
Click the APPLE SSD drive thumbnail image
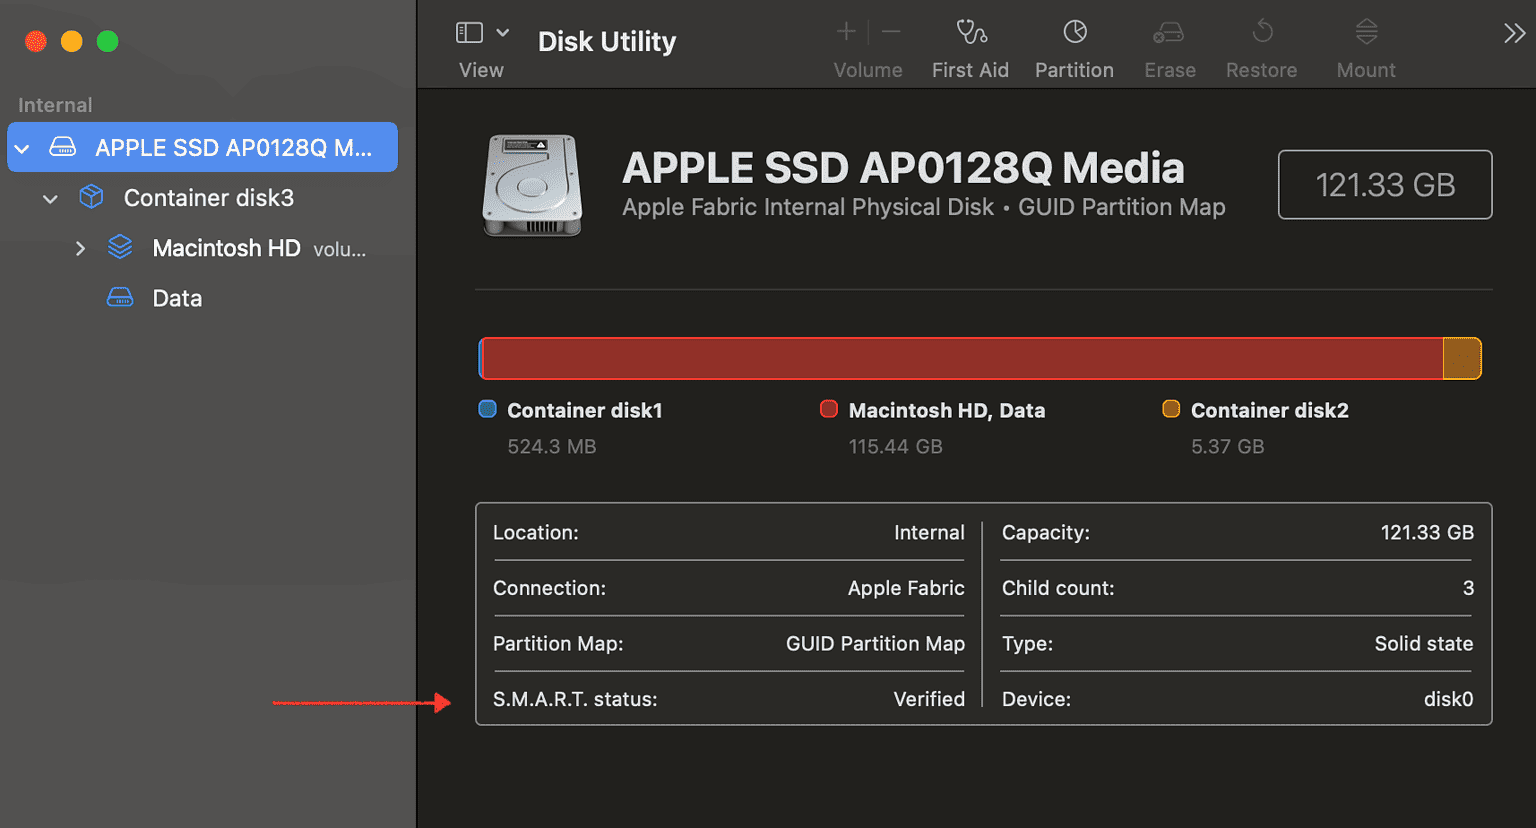[x=531, y=186]
